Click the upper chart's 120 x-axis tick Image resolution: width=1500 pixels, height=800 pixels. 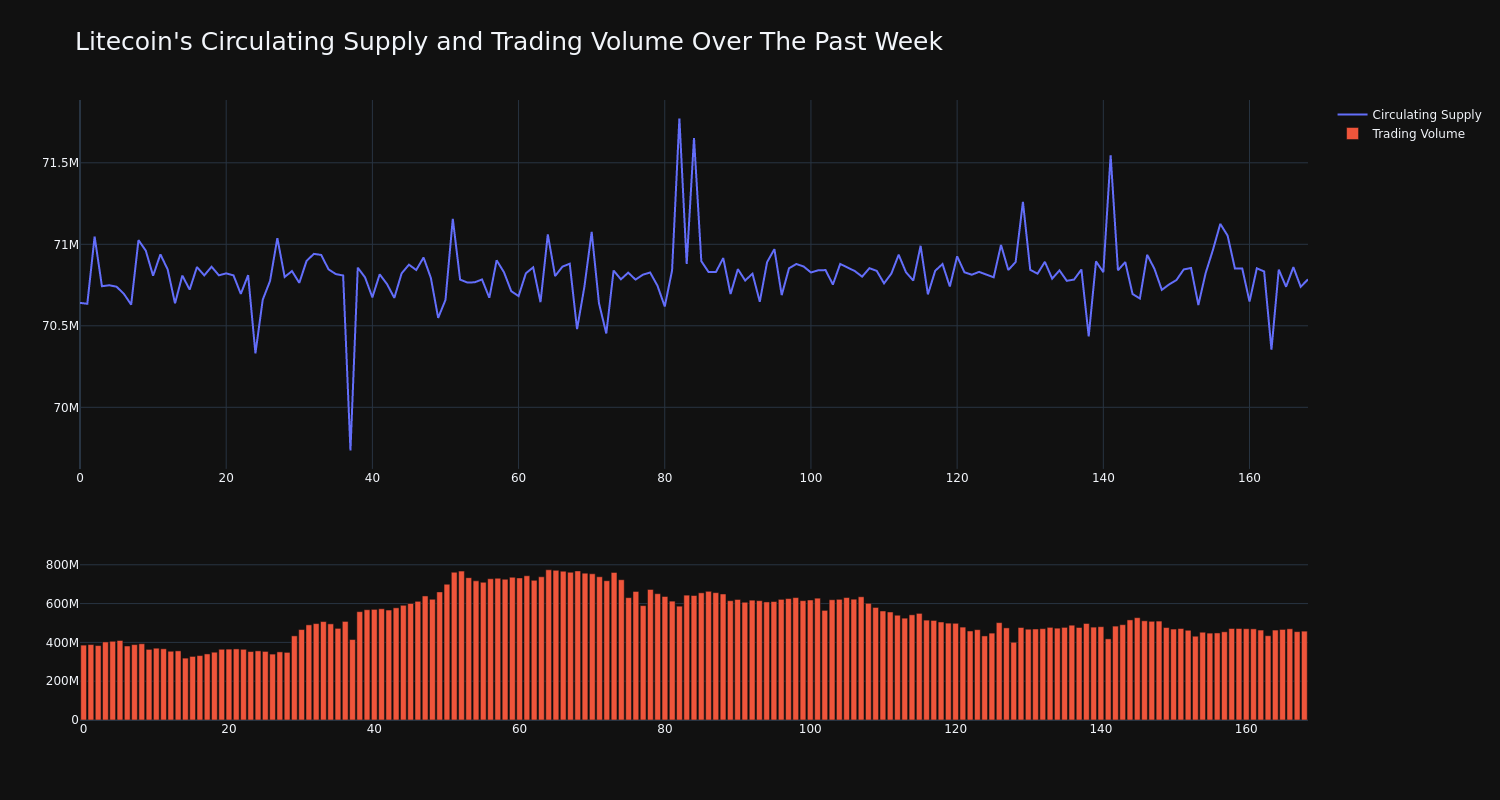tap(957, 478)
